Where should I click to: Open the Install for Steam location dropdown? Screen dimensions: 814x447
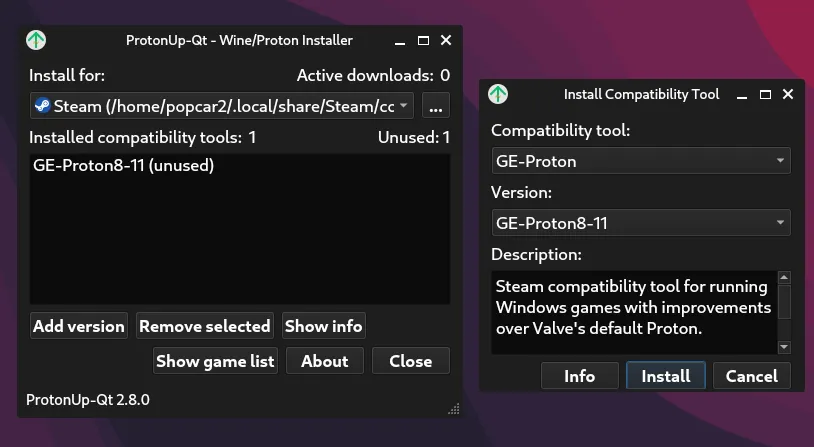[222, 106]
